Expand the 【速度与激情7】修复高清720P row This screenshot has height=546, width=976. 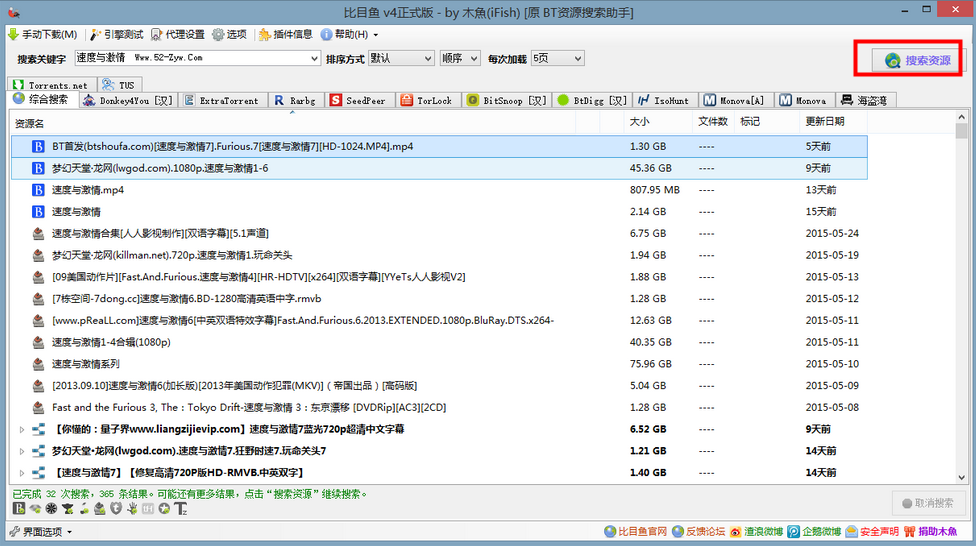tap(23, 472)
